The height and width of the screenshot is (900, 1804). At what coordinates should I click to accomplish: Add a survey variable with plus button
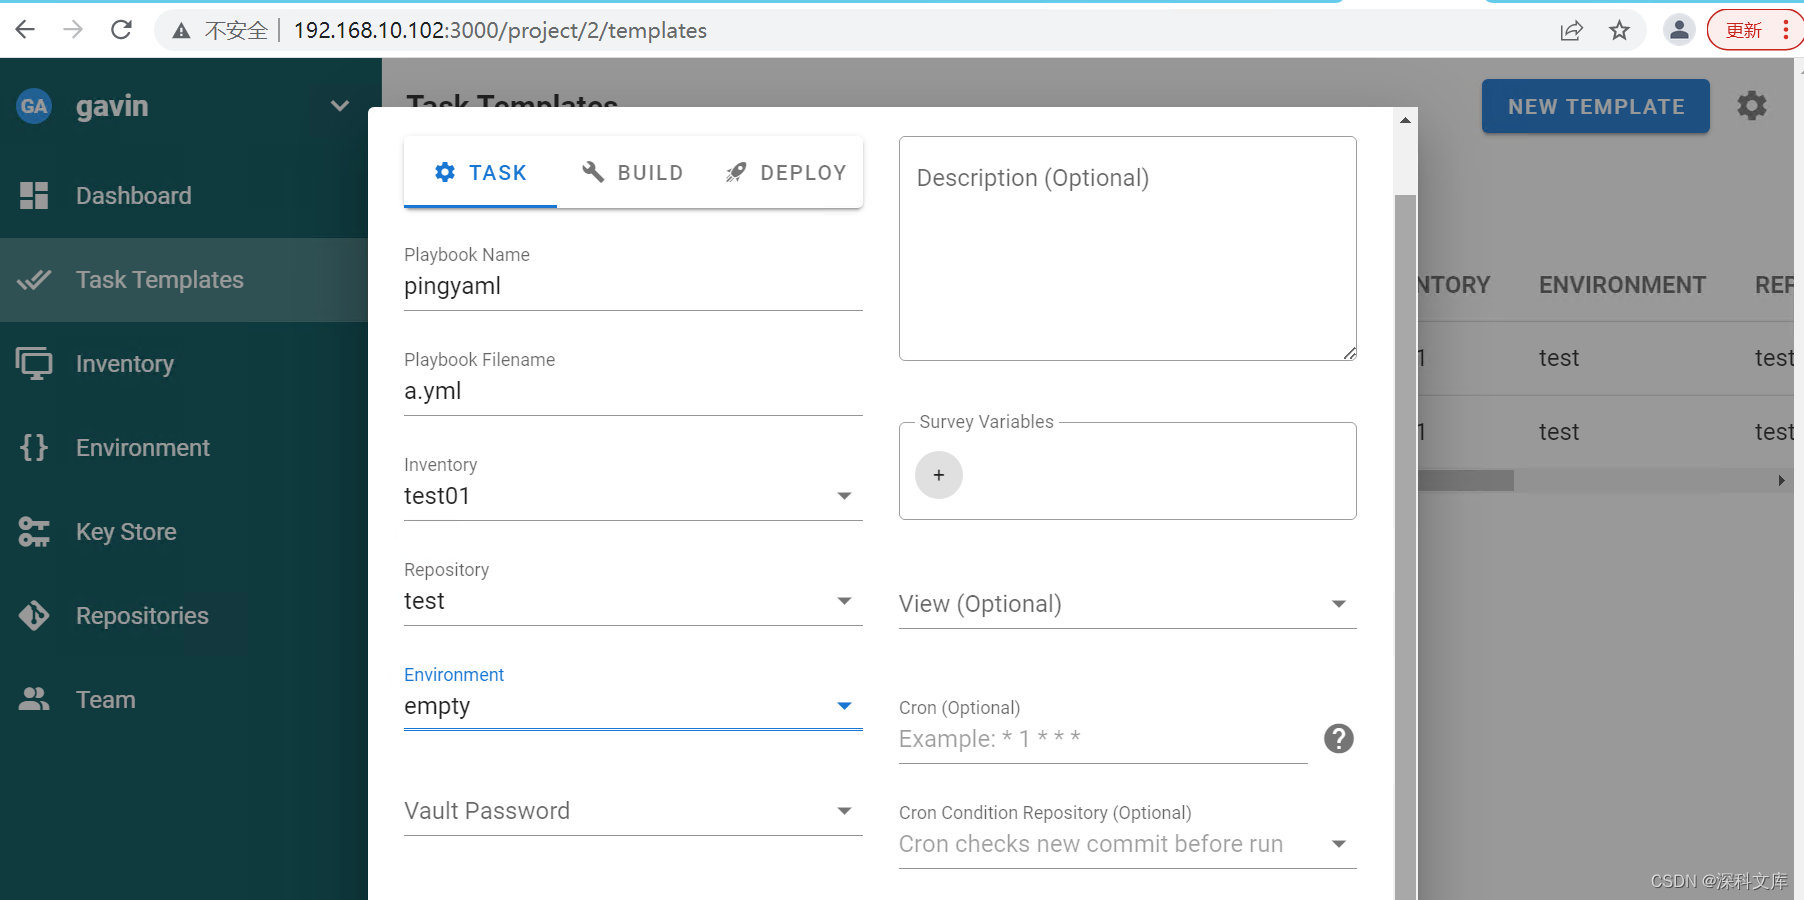click(939, 475)
